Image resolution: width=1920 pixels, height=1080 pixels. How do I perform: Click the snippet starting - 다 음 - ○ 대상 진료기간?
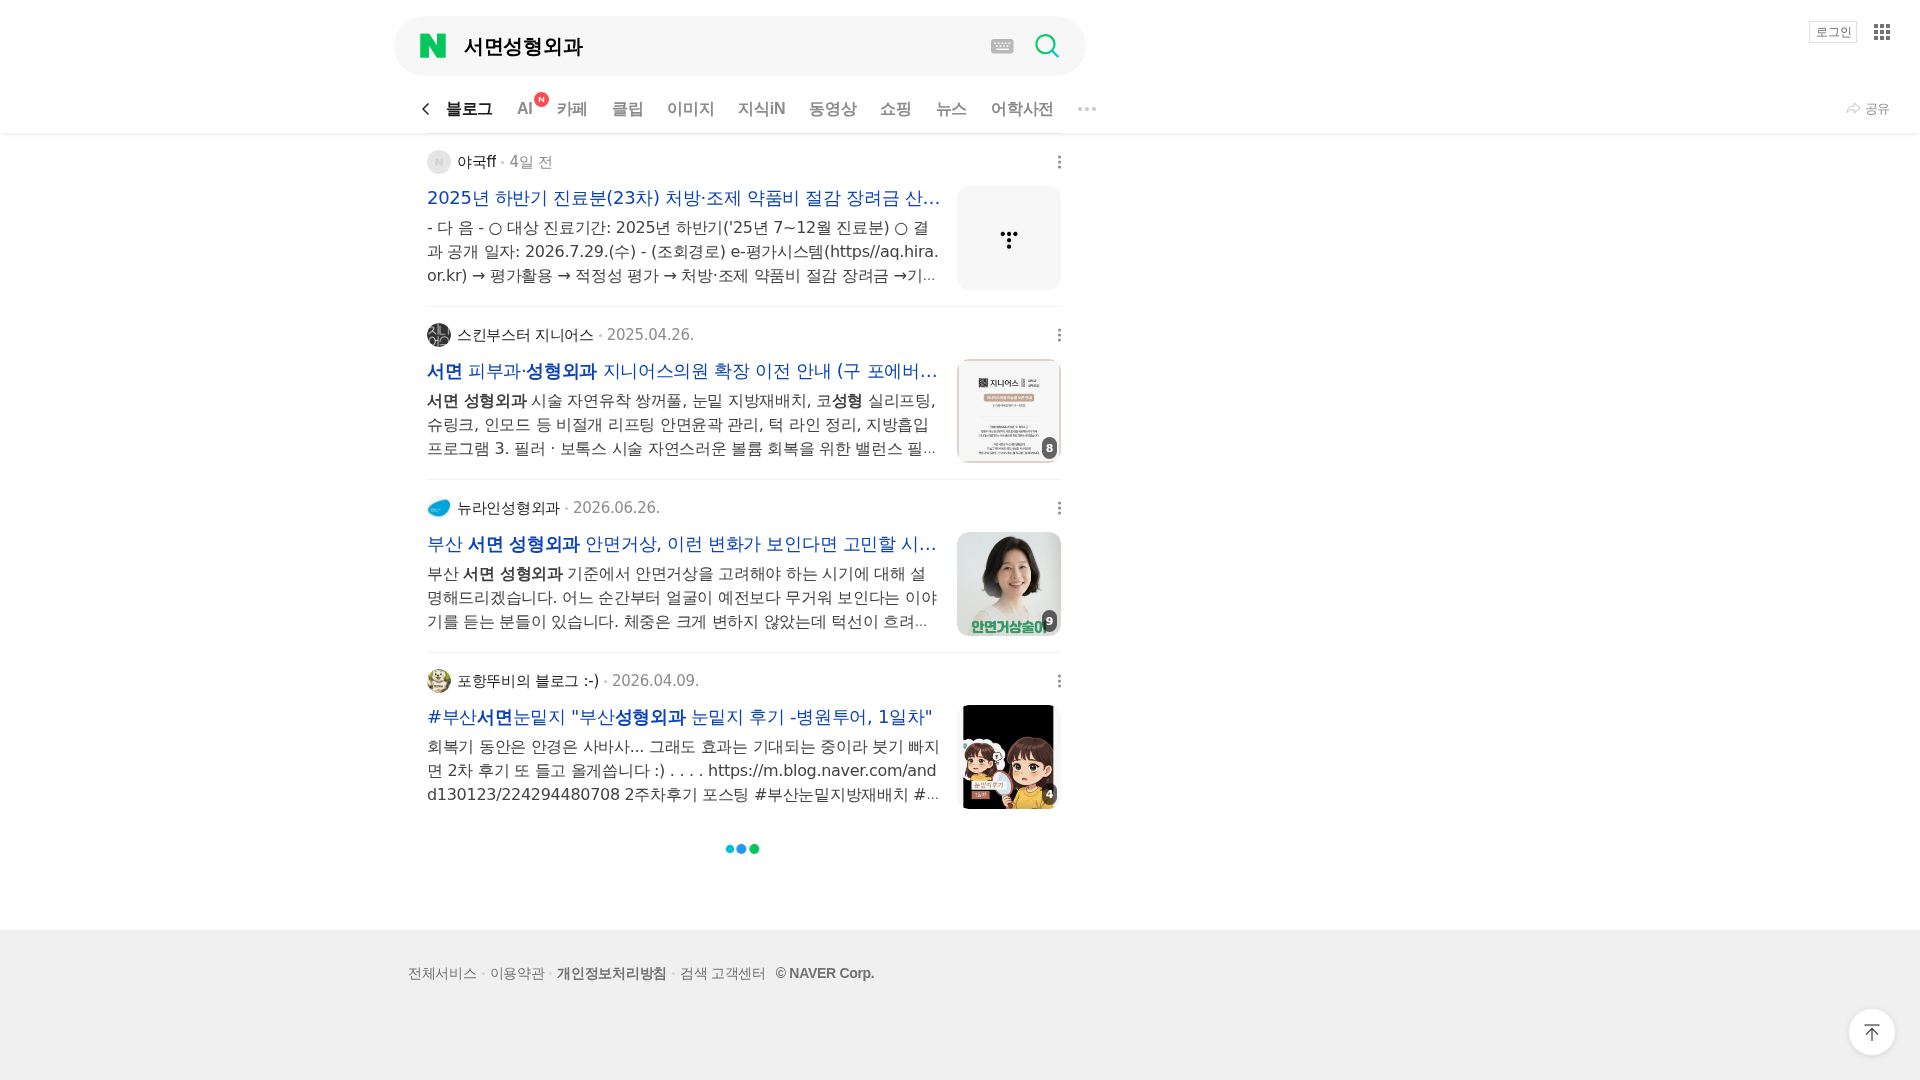[x=684, y=252]
